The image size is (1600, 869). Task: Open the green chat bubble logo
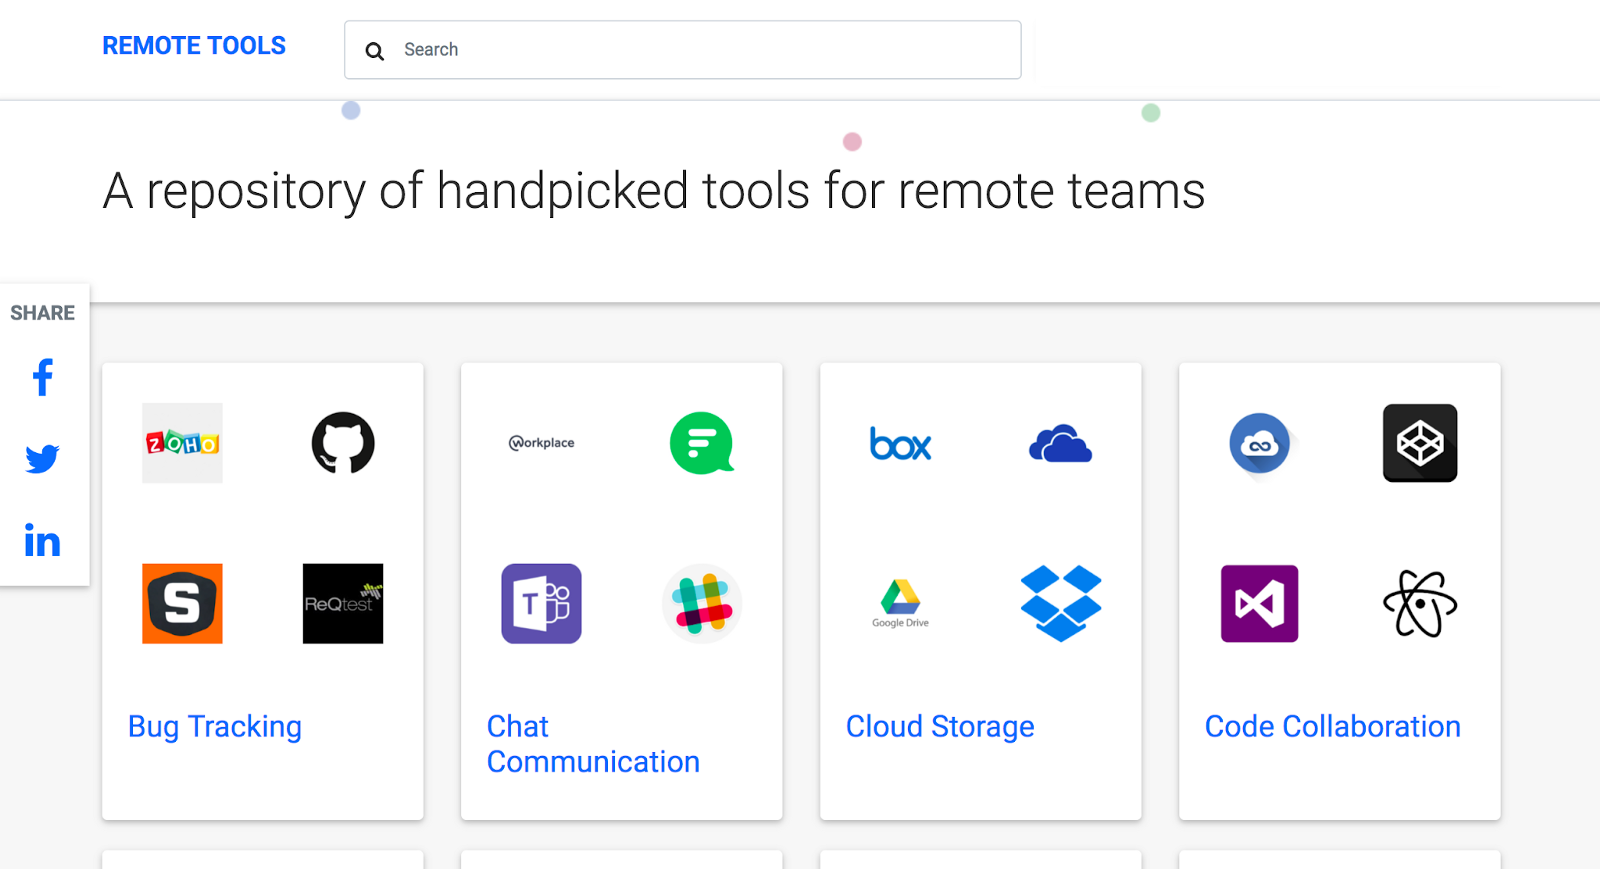coord(702,443)
